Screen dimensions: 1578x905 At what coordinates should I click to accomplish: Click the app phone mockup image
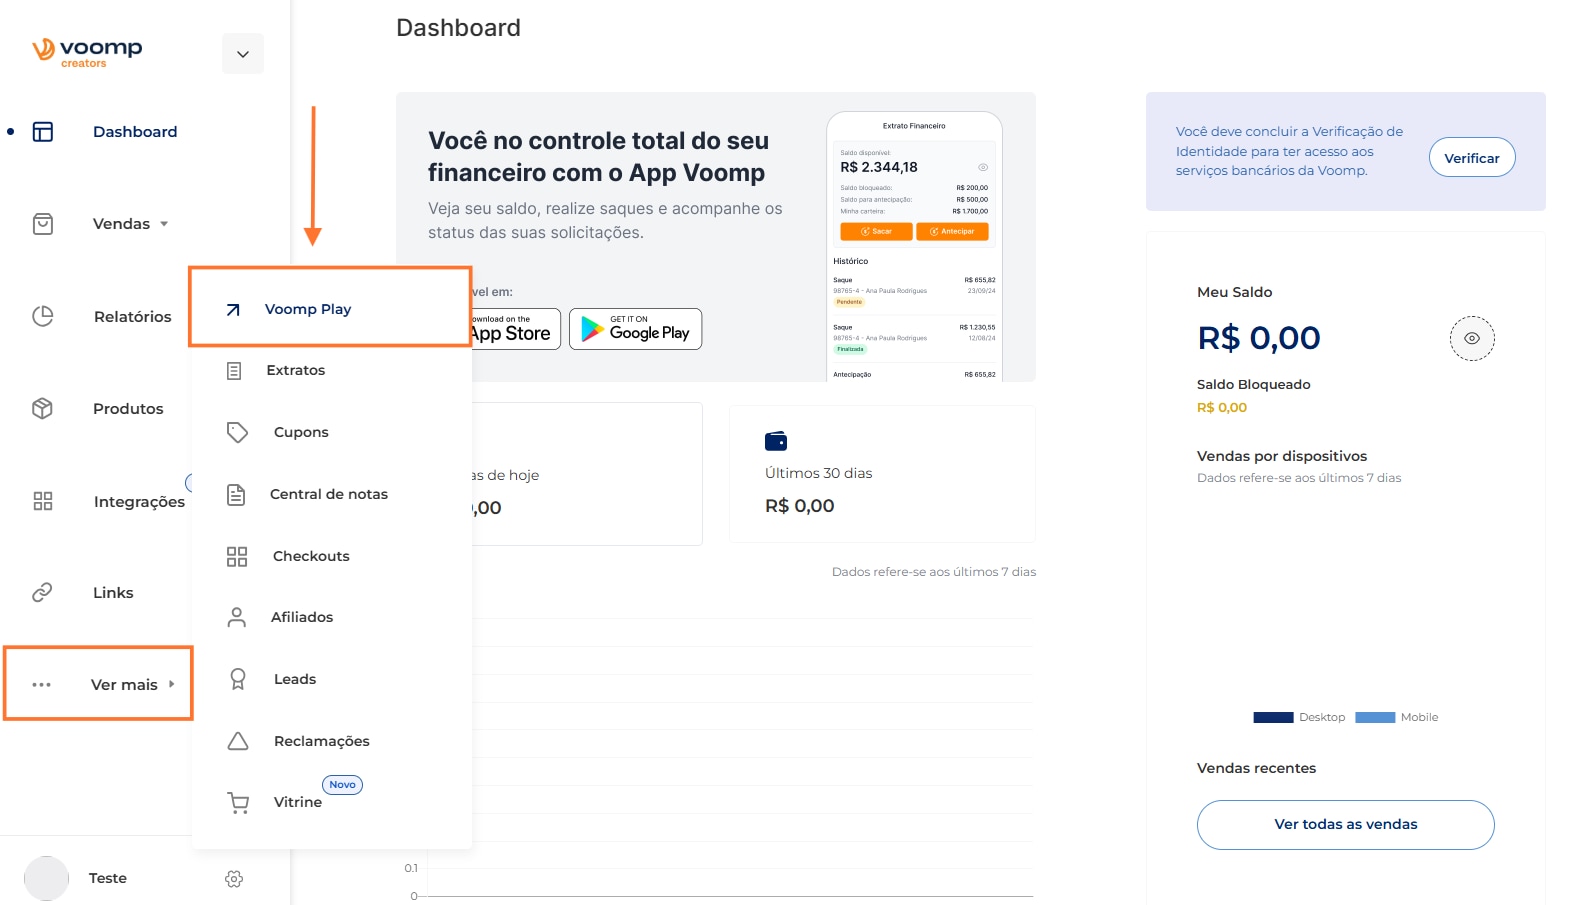point(914,246)
